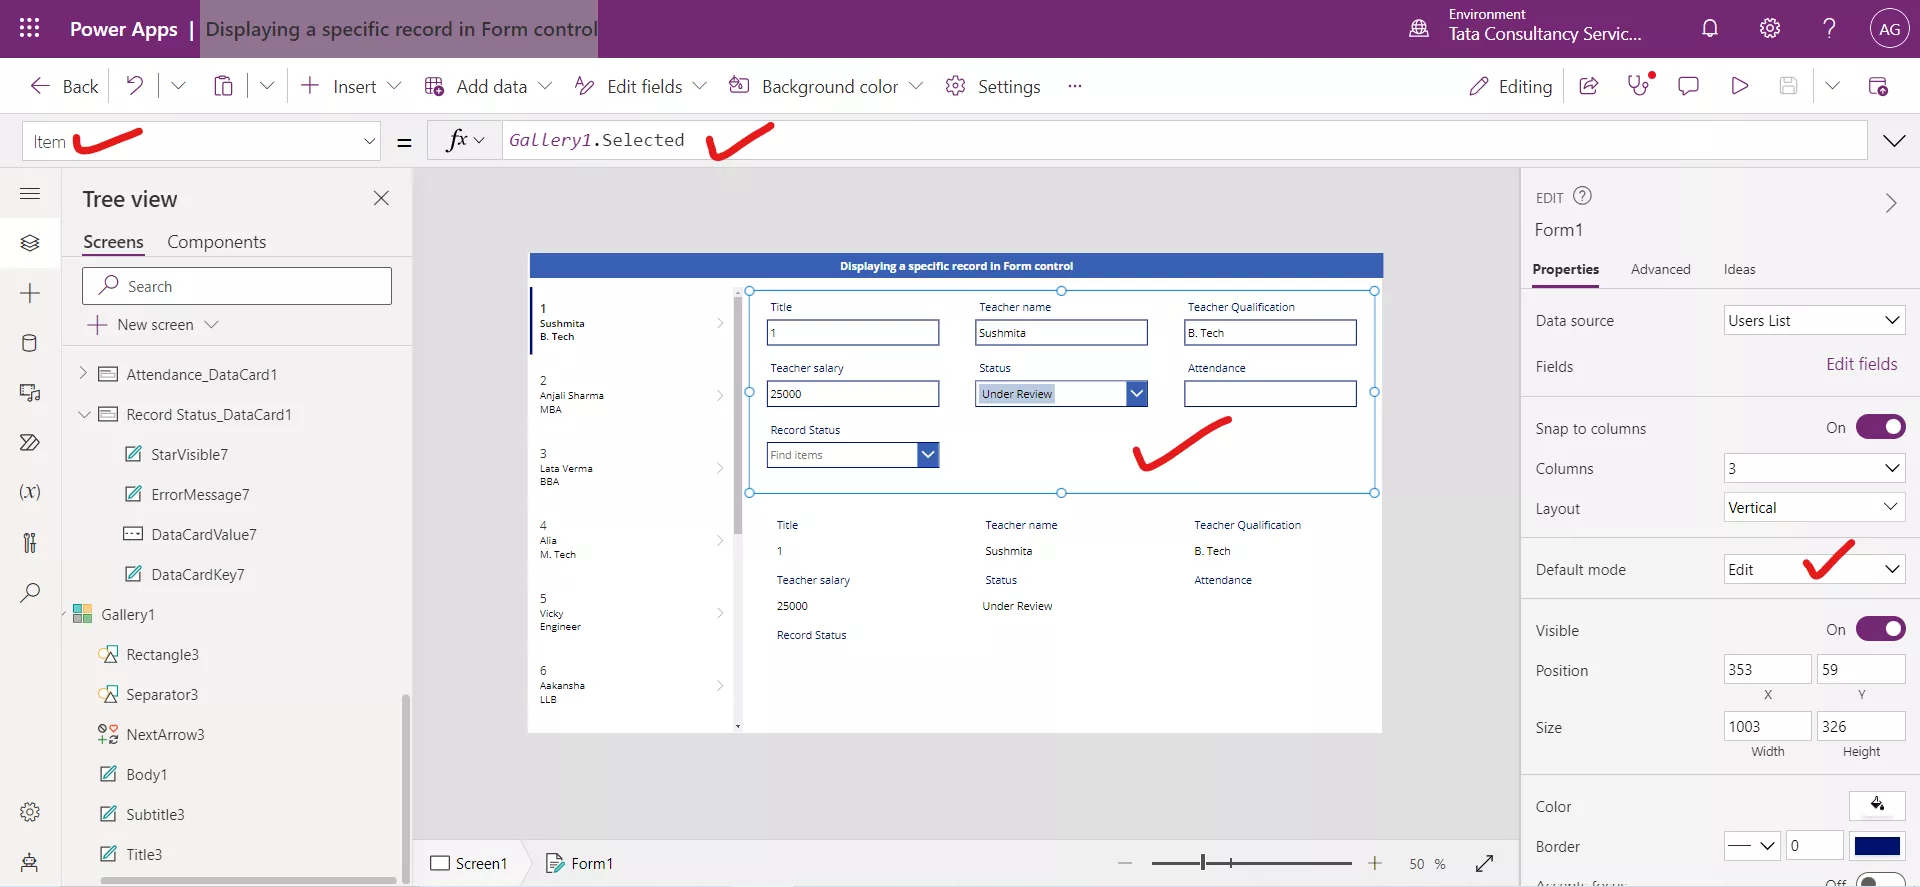1920x887 pixels.
Task: Toggle the hamburger menu in left rail
Action: pos(30,193)
